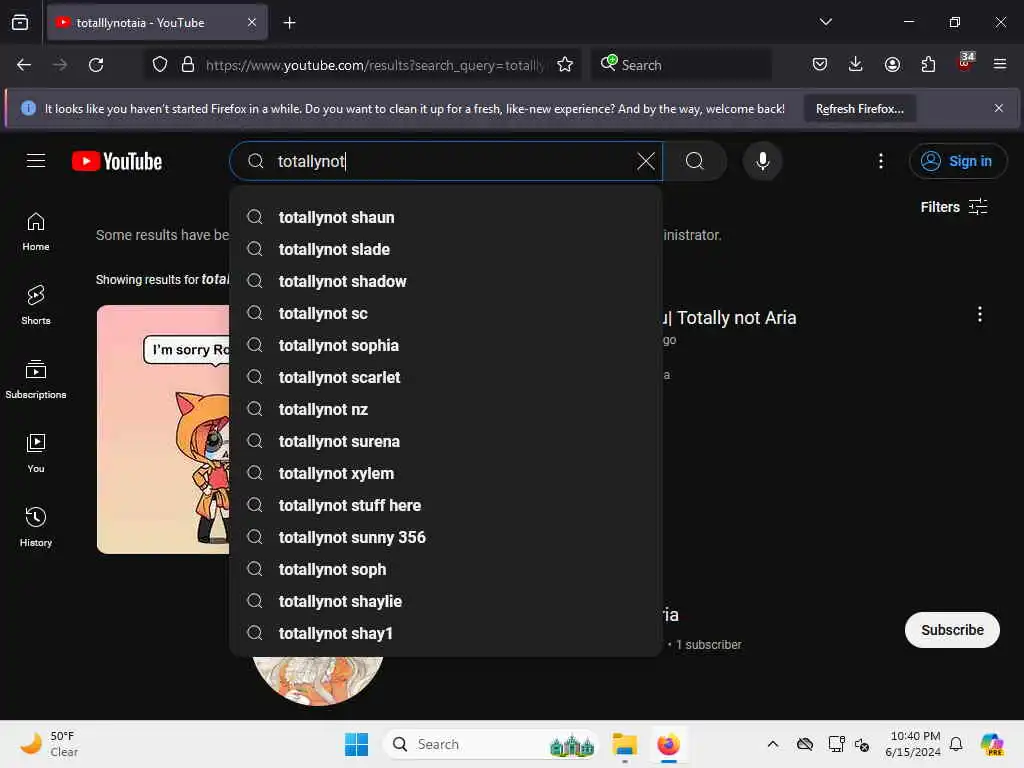Open a new browser tab with plus

coord(289,23)
